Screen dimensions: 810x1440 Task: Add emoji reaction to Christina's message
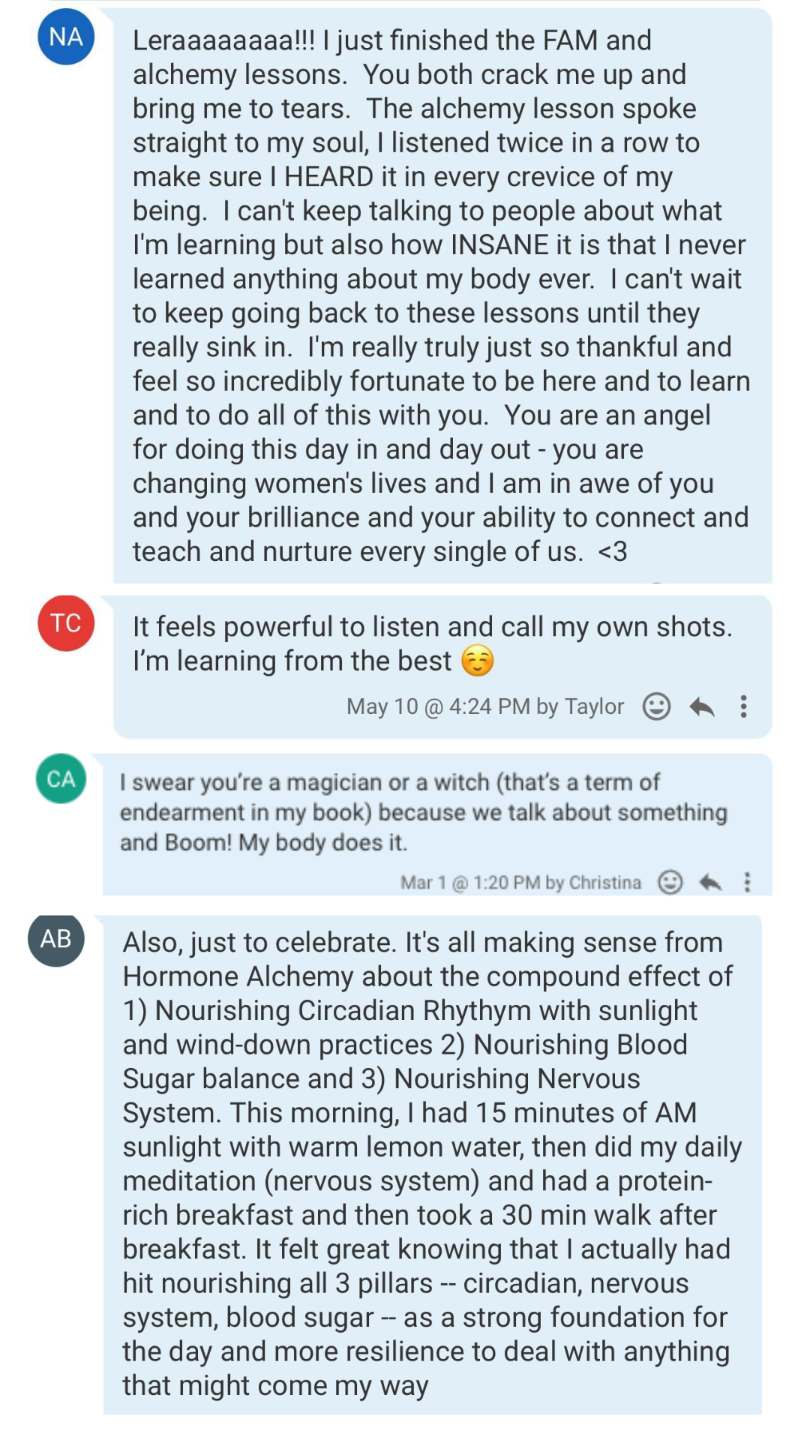coord(670,882)
